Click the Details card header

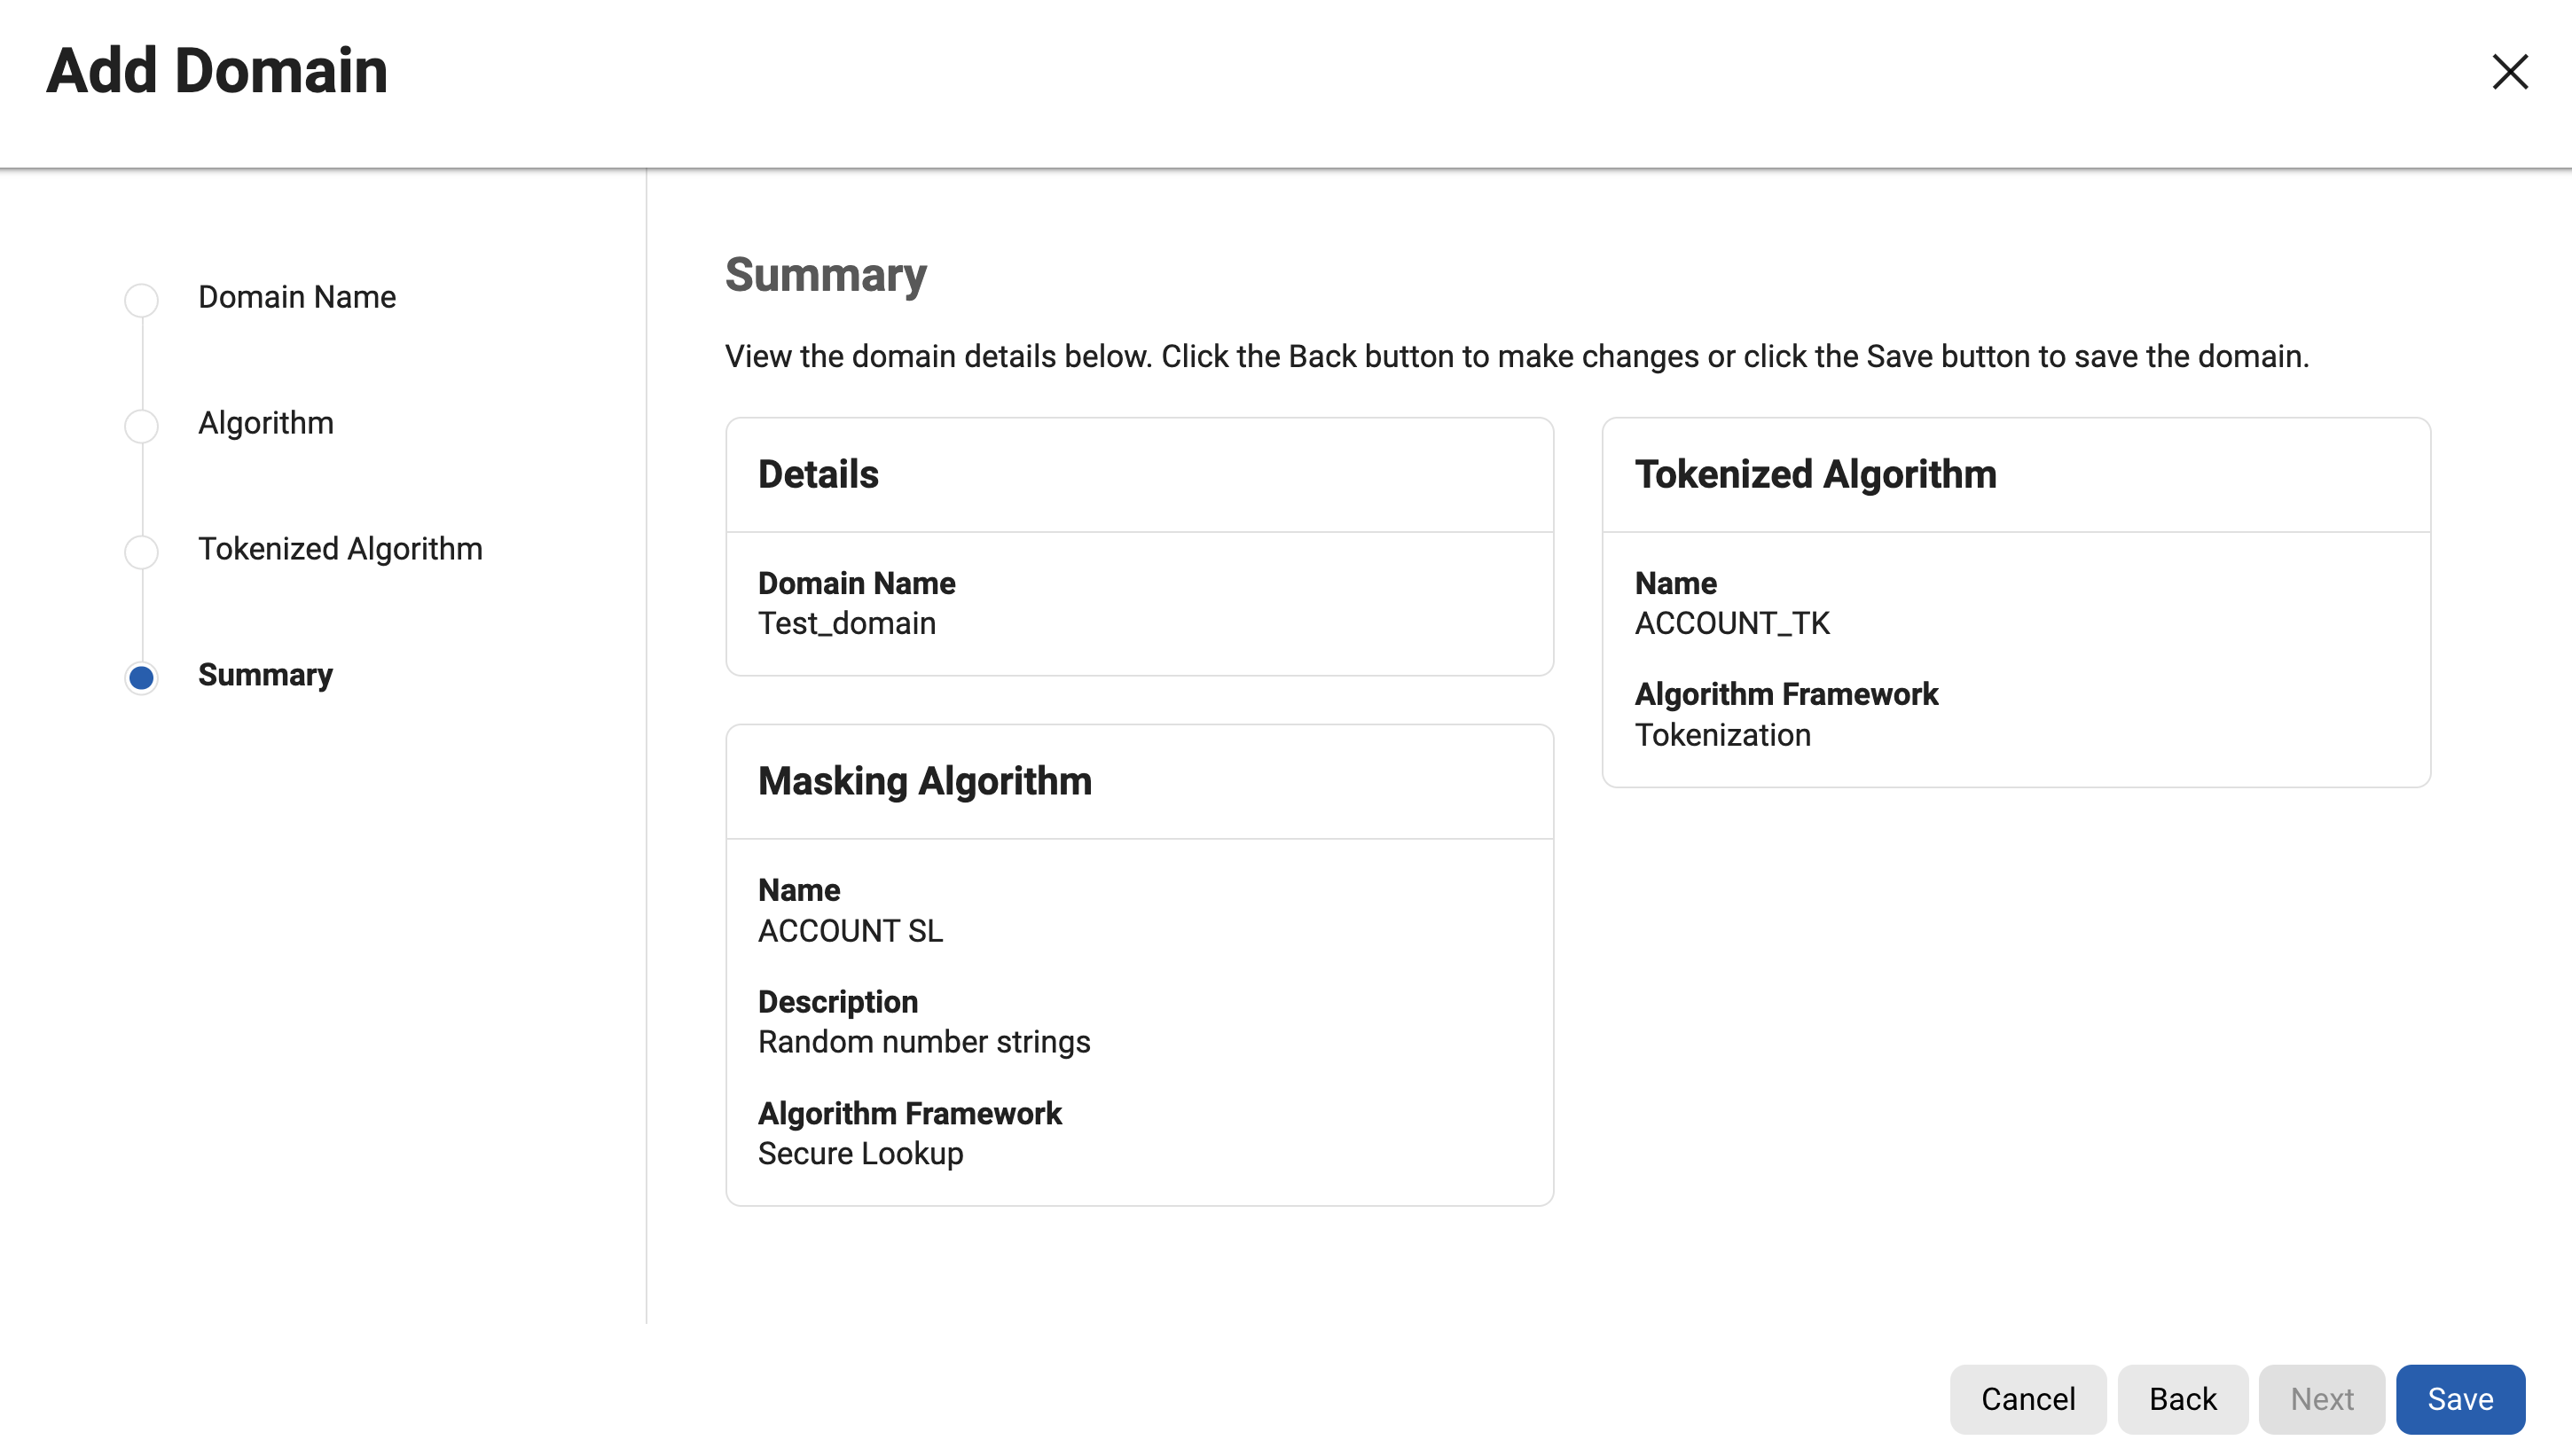818,474
